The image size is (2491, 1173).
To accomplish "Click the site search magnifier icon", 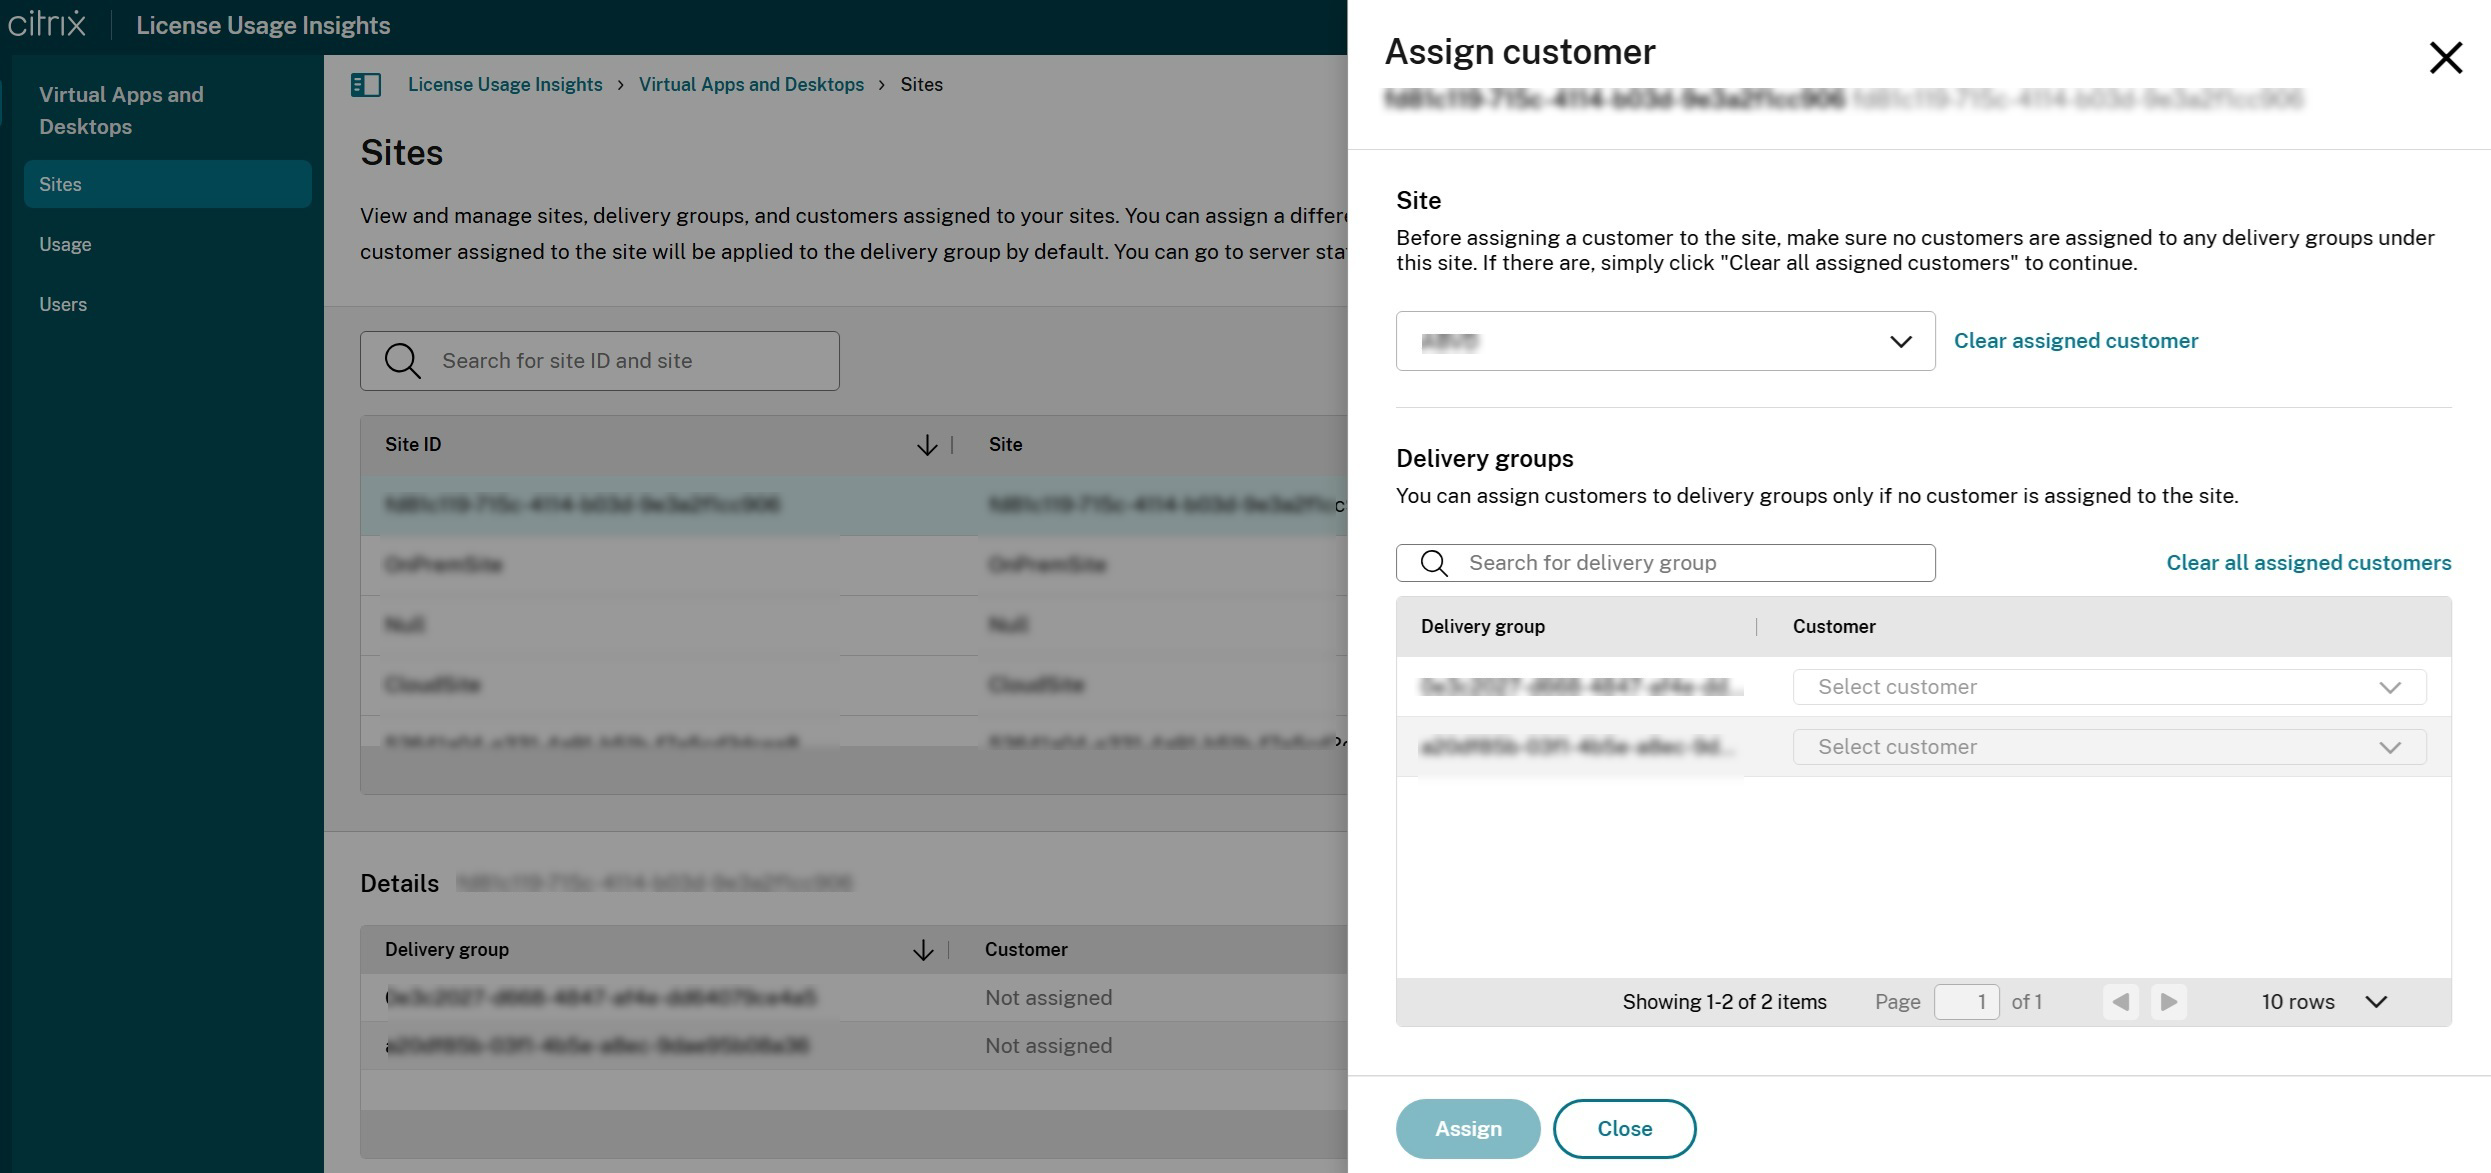I will (403, 361).
